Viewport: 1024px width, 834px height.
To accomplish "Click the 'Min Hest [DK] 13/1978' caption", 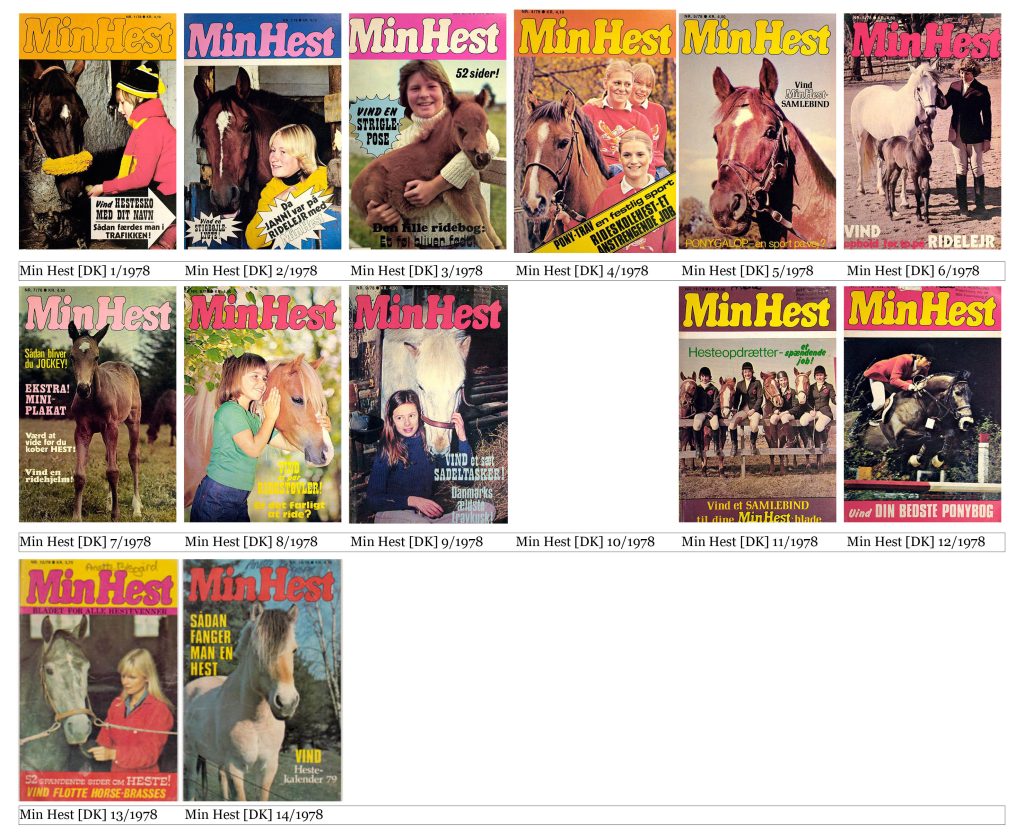I will 88,814.
